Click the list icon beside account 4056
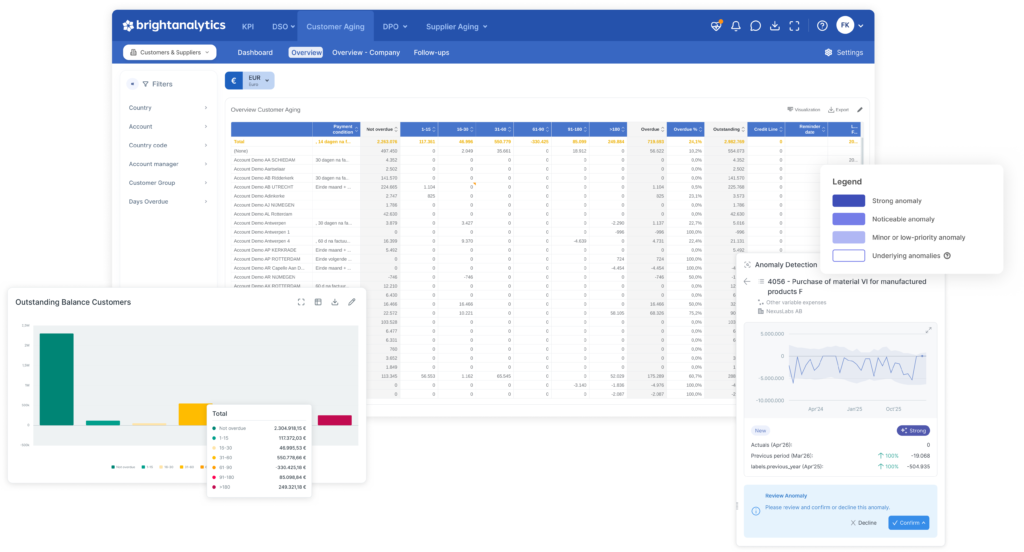 coord(761,282)
